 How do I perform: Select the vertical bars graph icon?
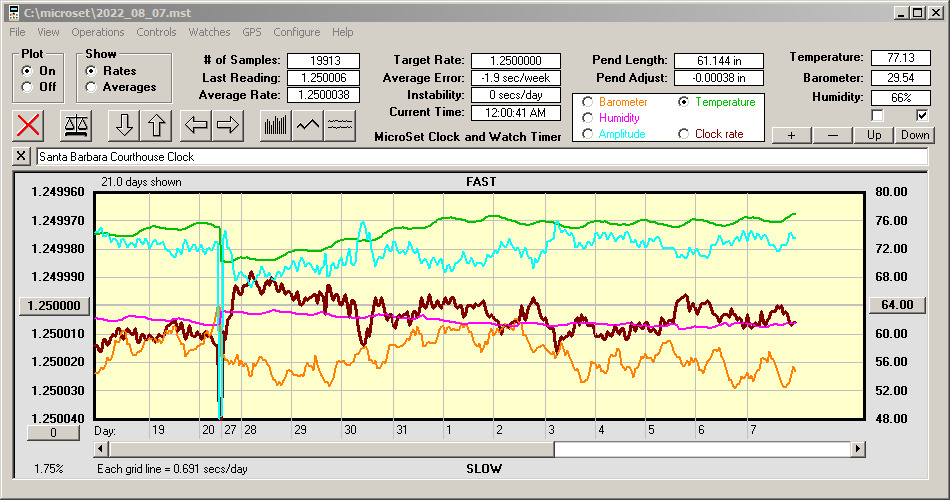pyautogui.click(x=276, y=125)
